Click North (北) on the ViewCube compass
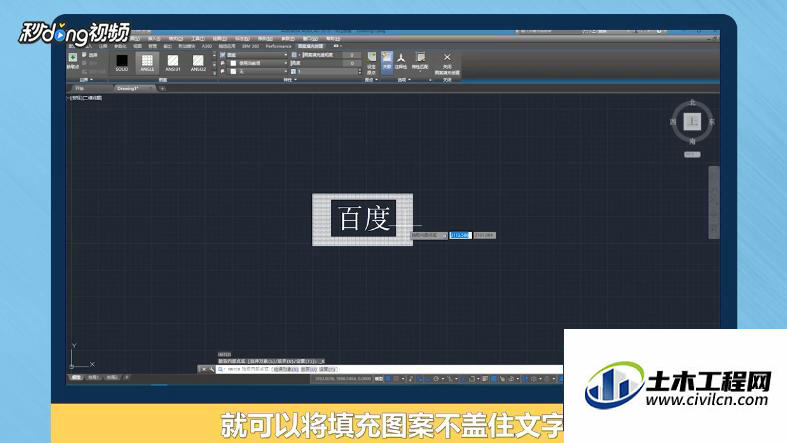Screen dimensions: 787x443 (692, 102)
